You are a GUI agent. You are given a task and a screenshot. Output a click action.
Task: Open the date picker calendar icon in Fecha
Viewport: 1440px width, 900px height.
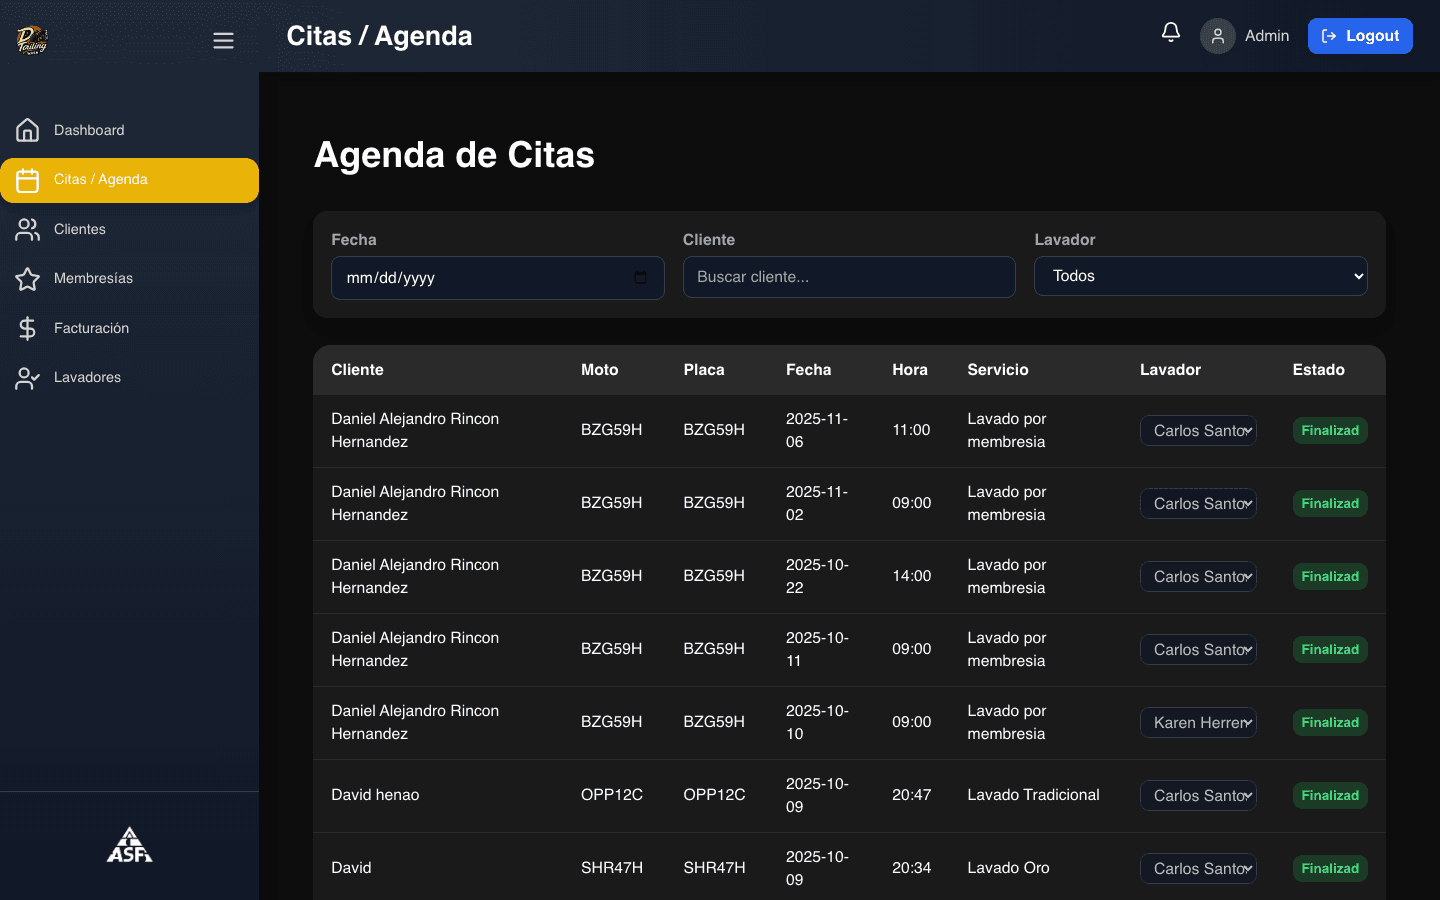(x=640, y=278)
